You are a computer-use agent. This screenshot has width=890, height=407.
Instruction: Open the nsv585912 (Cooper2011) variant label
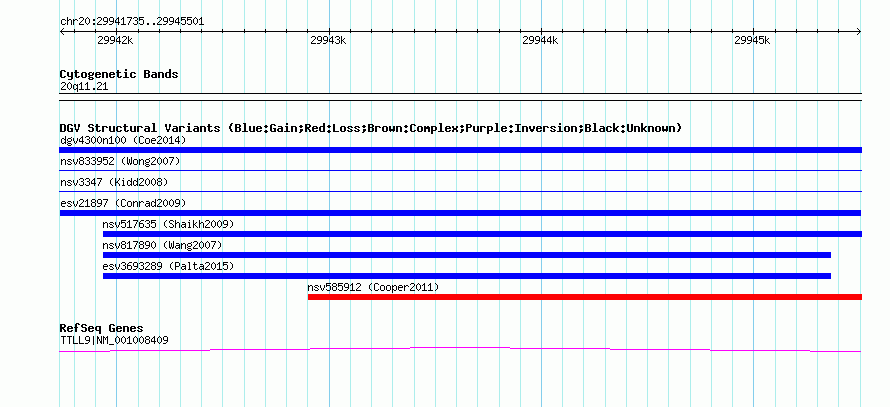[x=373, y=287]
